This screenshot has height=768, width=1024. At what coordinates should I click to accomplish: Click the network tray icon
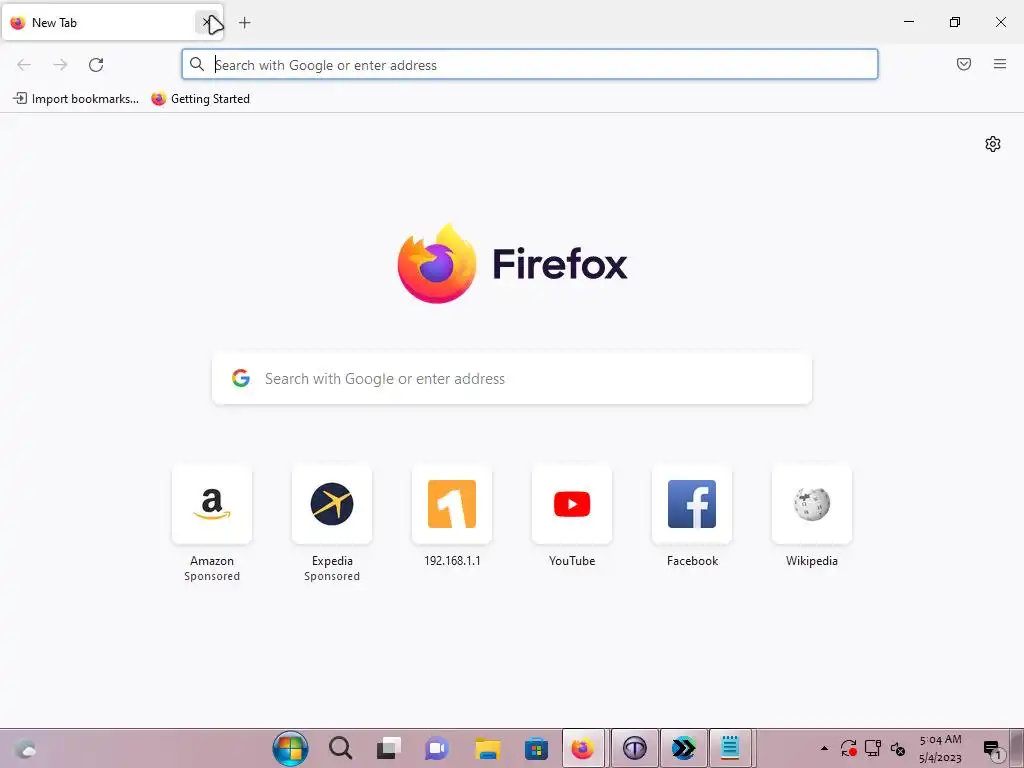873,748
